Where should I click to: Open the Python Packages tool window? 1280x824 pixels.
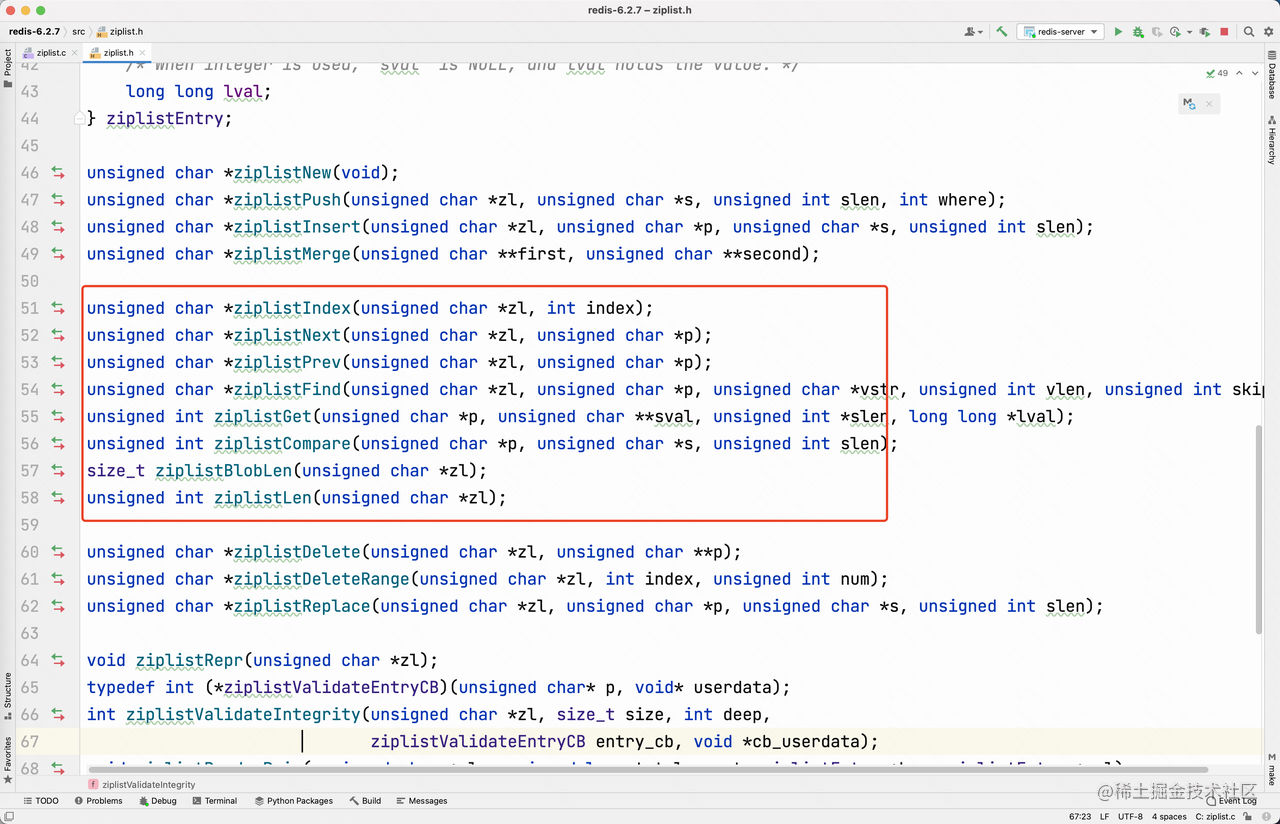293,801
